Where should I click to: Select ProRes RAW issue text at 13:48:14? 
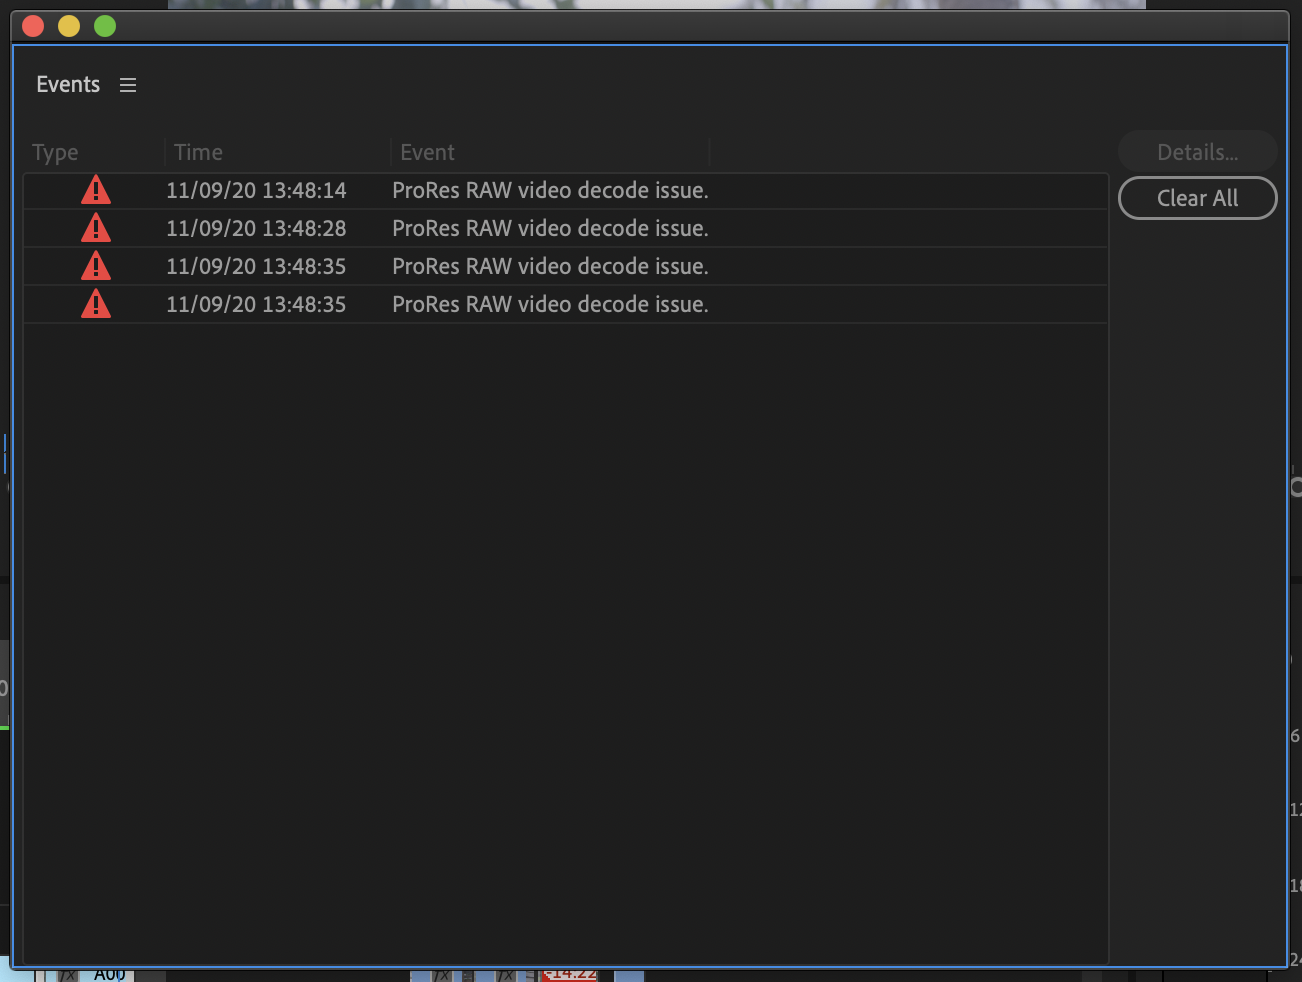click(x=550, y=190)
